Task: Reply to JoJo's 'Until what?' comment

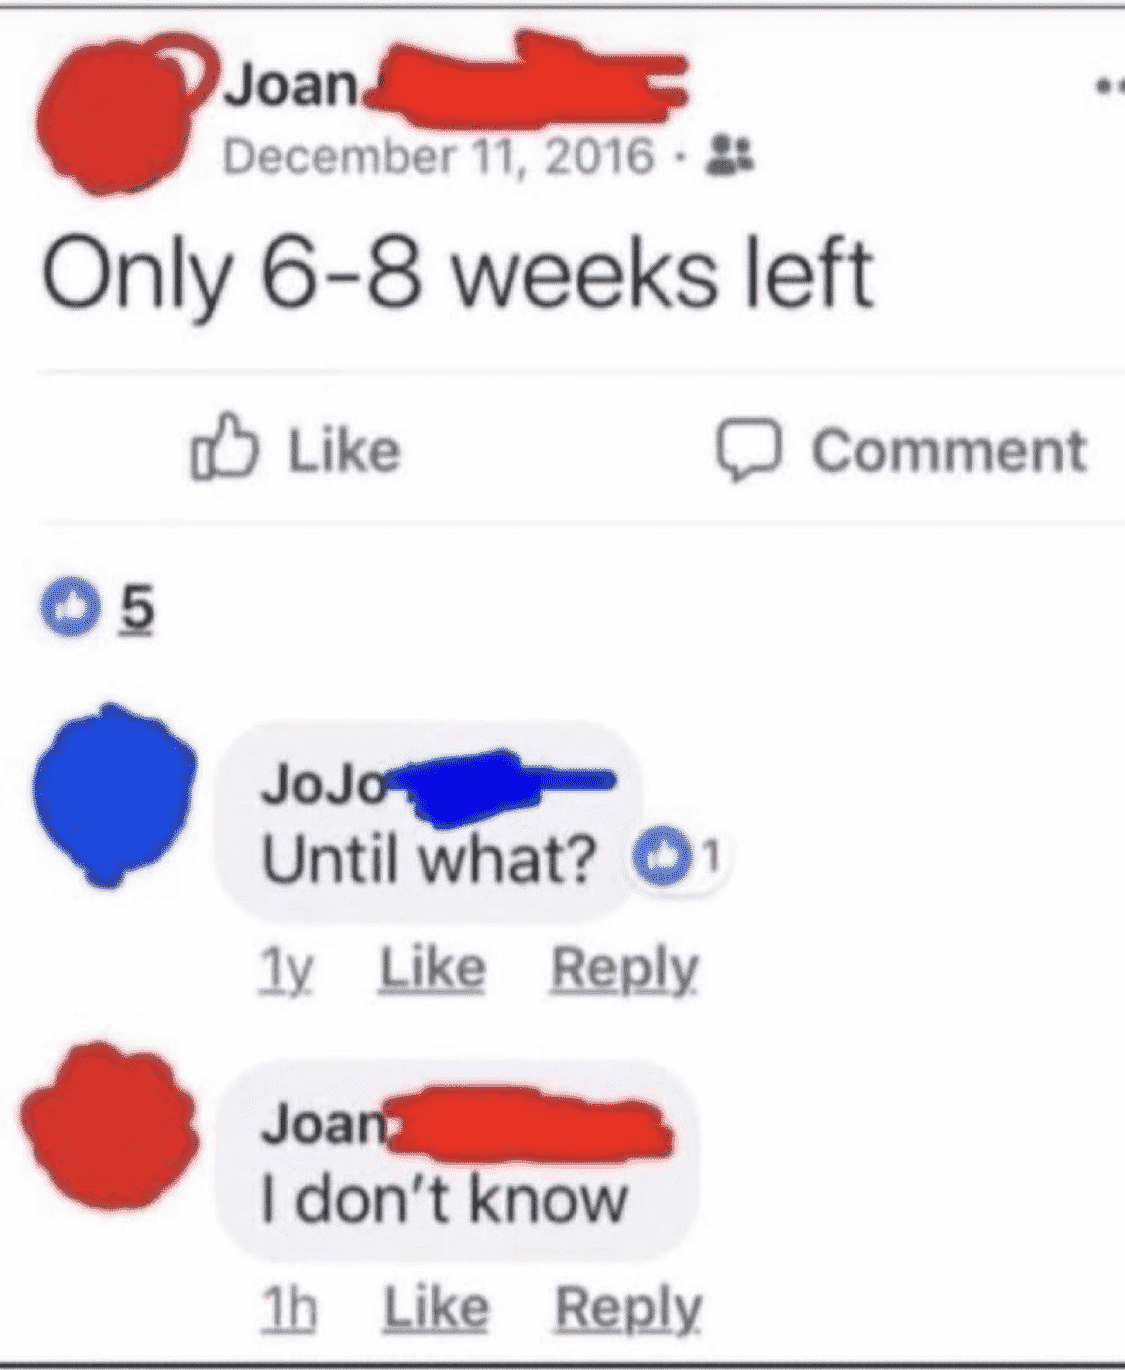Action: [625, 969]
